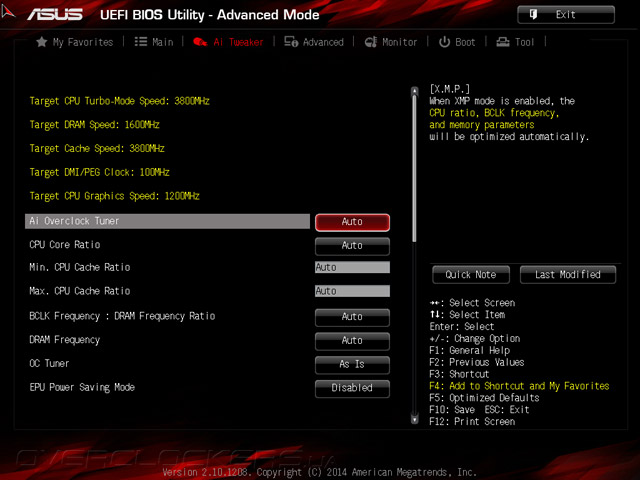Click the My Favorites star icon
The height and width of the screenshot is (480, 640).
click(42, 42)
